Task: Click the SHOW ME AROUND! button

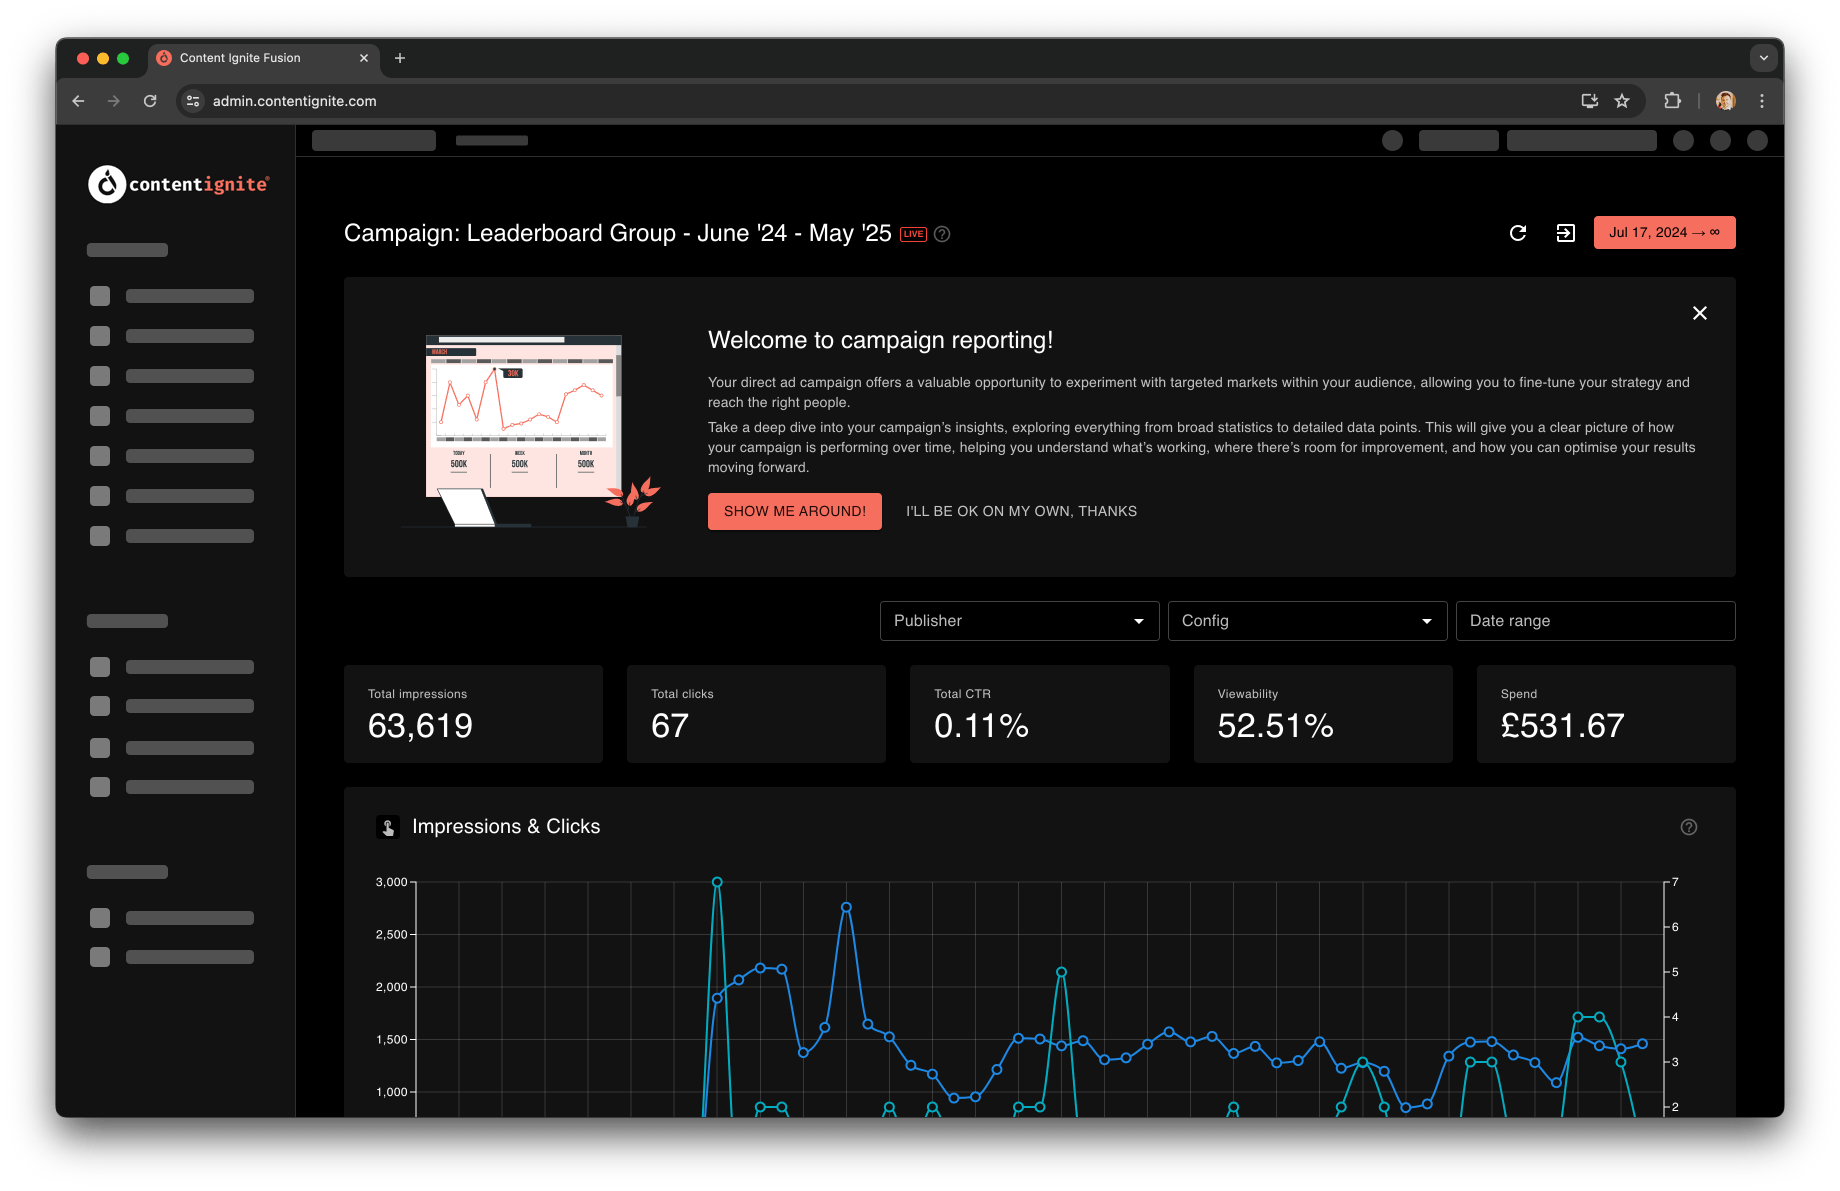Action: pos(794,511)
